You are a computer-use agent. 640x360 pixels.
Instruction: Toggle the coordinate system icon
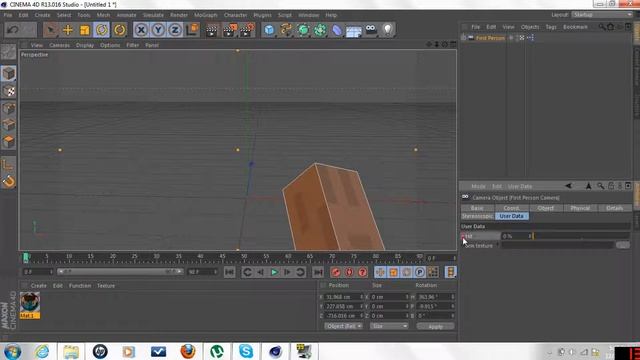pyautogui.click(x=192, y=30)
